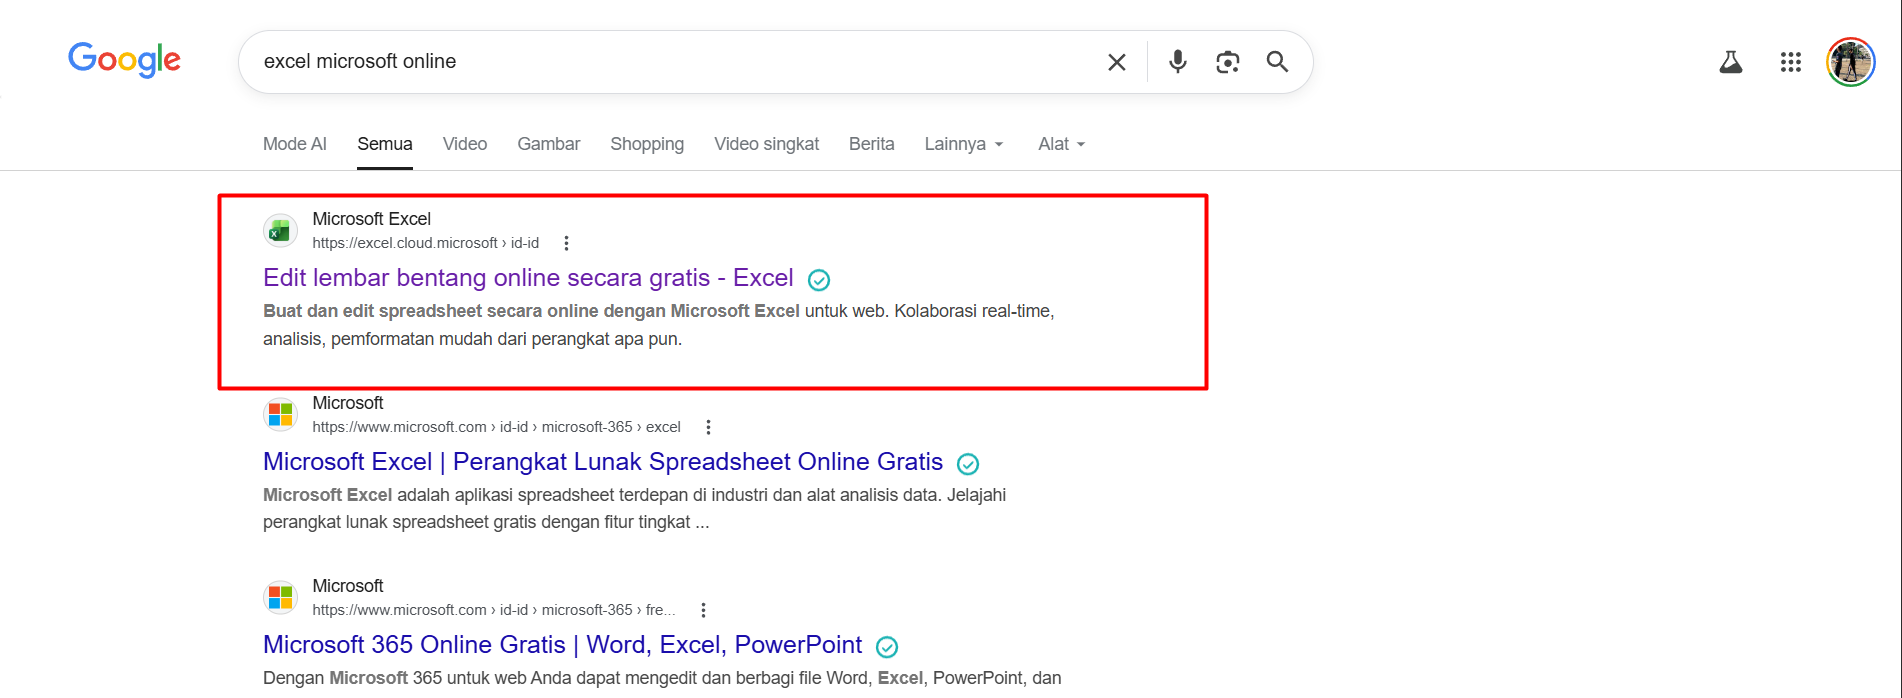Clear the search query with X
This screenshot has height=698, width=1902.
point(1117,62)
